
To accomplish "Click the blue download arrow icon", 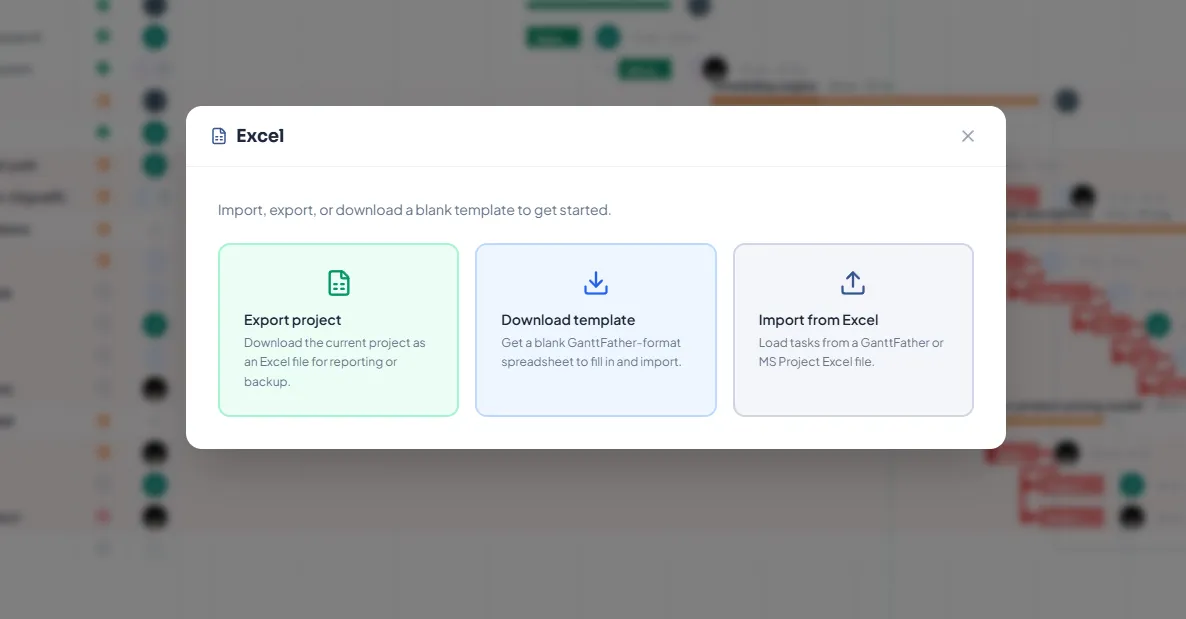I will pyautogui.click(x=596, y=283).
